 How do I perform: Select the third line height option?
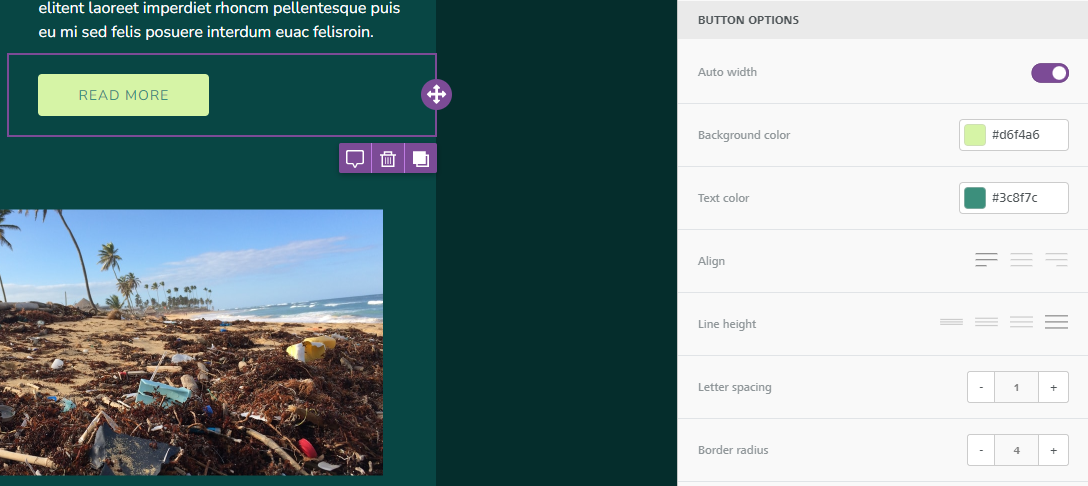click(1021, 322)
